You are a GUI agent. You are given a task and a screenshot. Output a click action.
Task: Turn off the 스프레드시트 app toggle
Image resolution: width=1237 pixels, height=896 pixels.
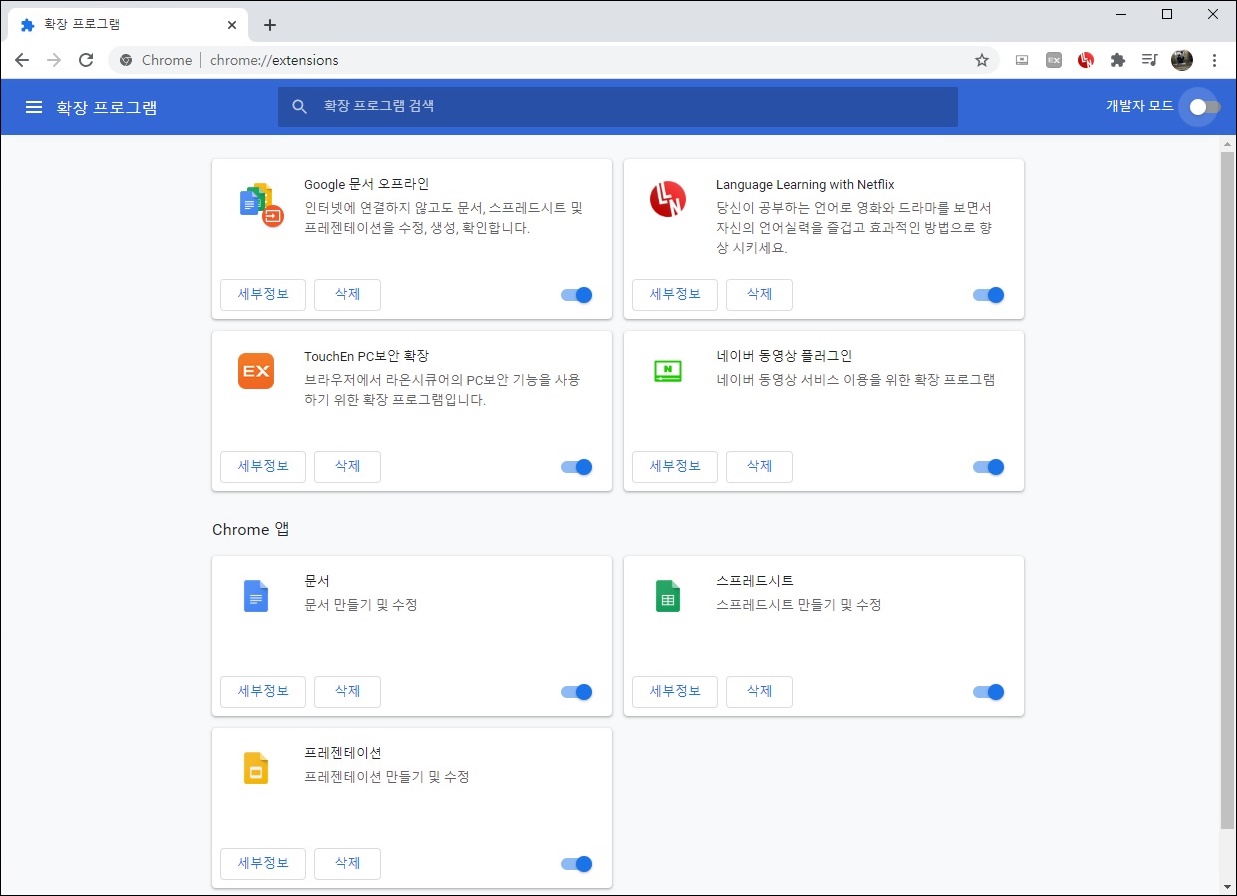point(989,692)
